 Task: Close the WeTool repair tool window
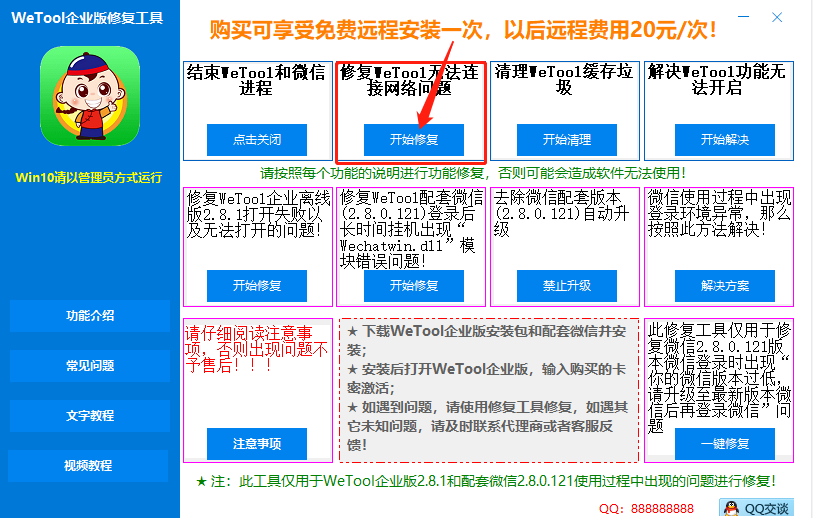[777, 17]
